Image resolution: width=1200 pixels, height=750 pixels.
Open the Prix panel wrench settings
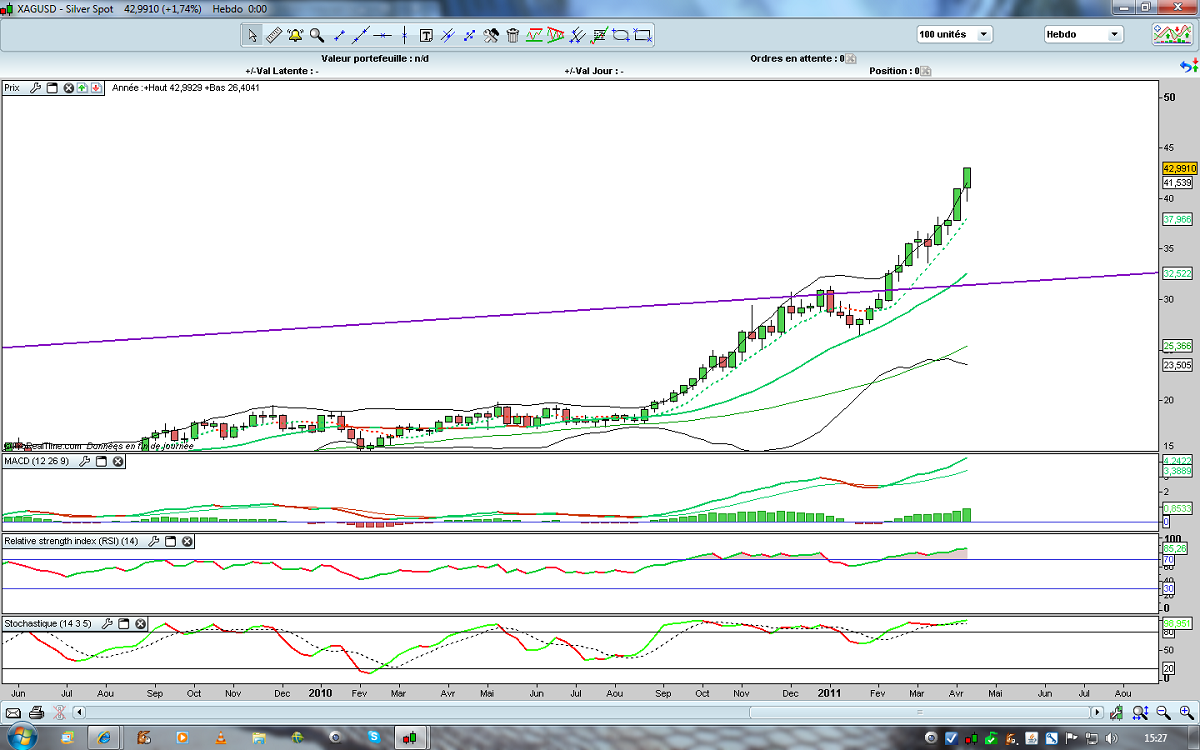(36, 88)
